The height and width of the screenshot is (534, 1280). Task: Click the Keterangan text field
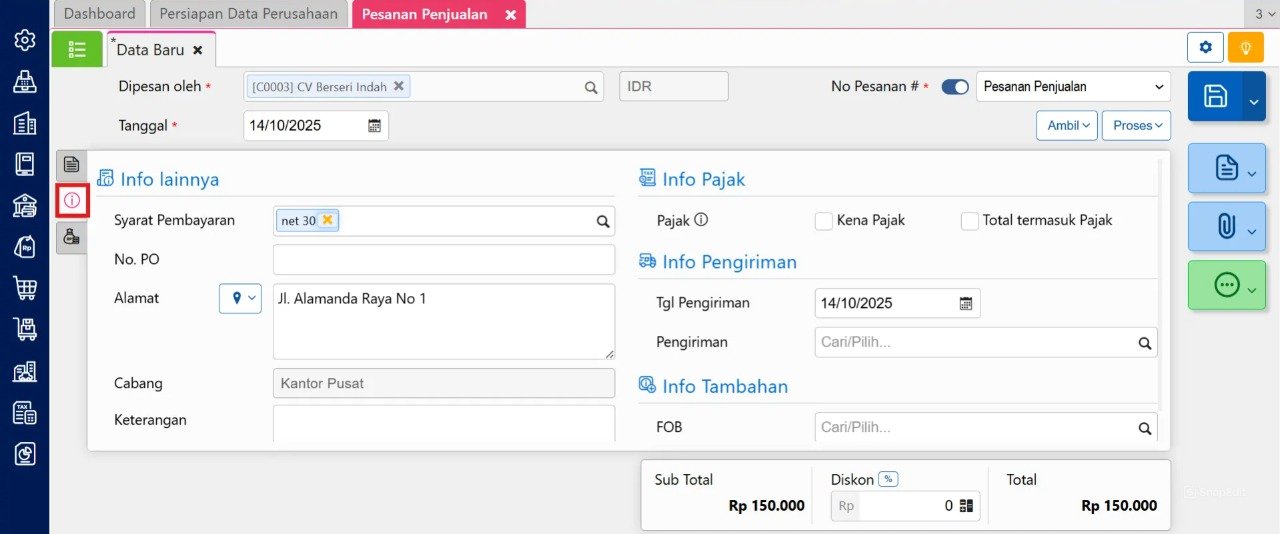pyautogui.click(x=444, y=422)
